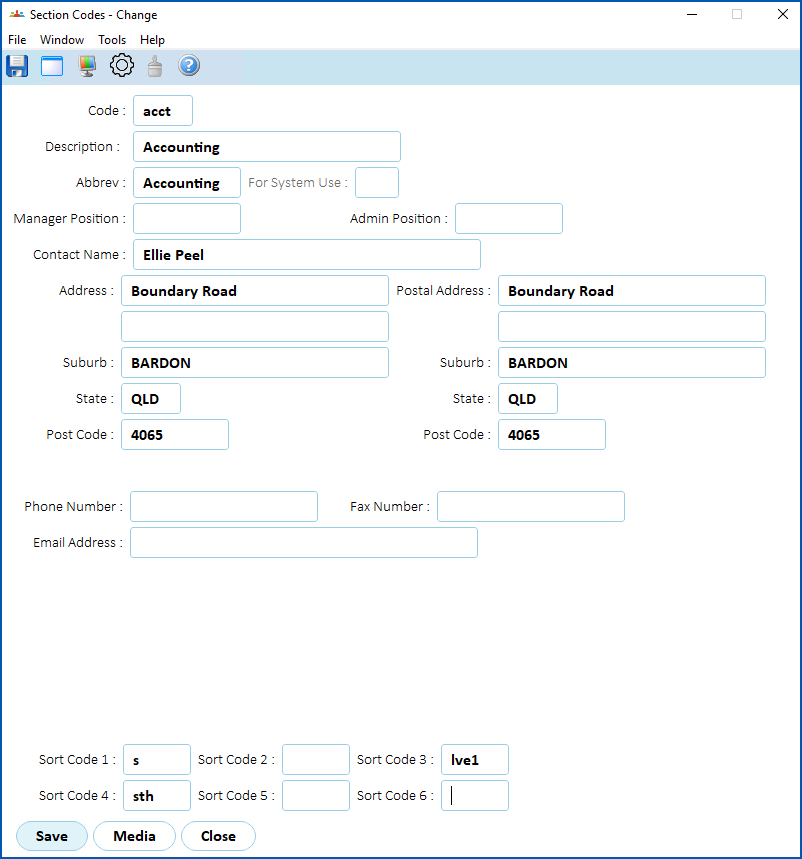Focus the Admin Position field

point(509,219)
